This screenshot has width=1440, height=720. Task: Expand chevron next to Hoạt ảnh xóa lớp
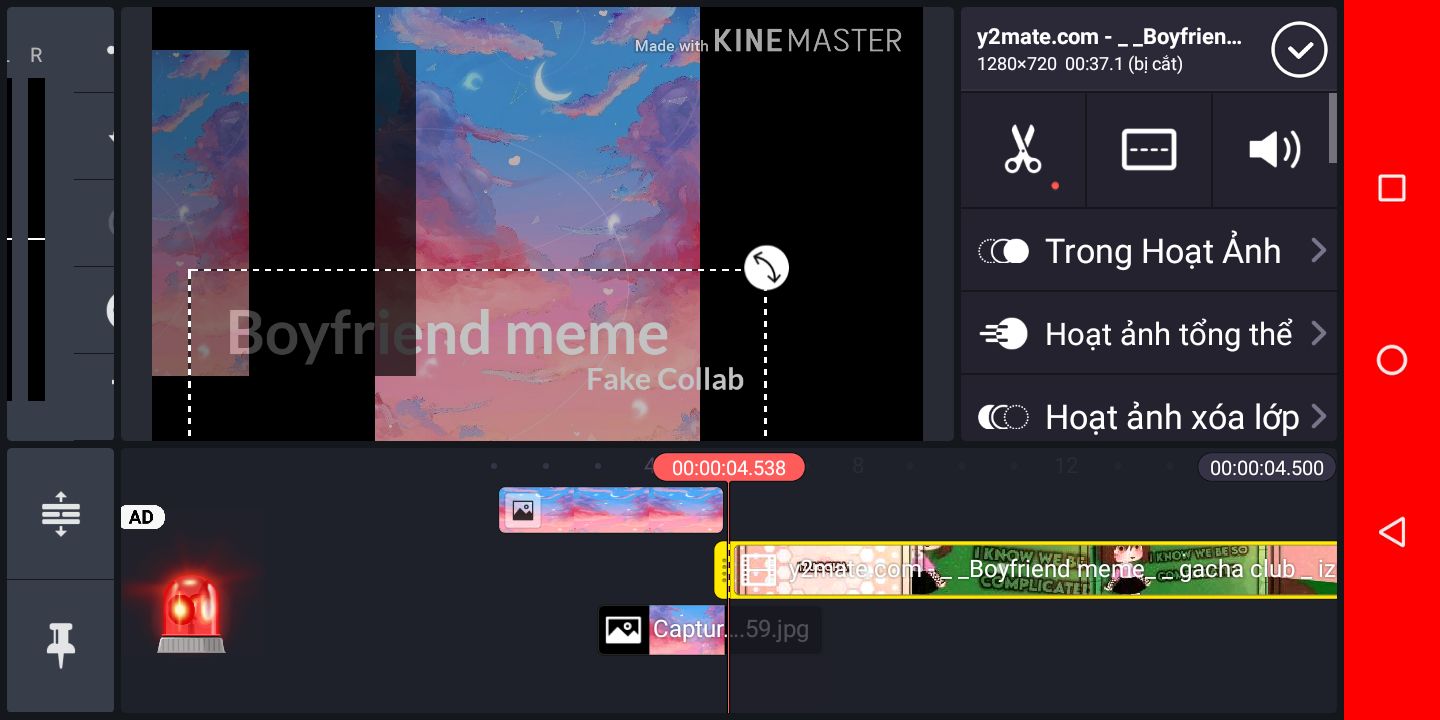[x=1319, y=416]
